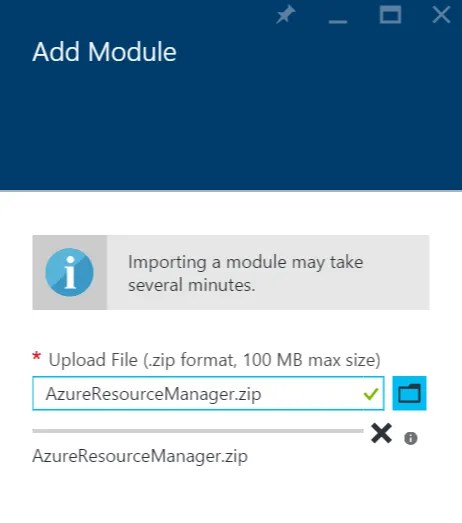Click the Add Module title
The image size is (462, 523).
click(x=104, y=52)
